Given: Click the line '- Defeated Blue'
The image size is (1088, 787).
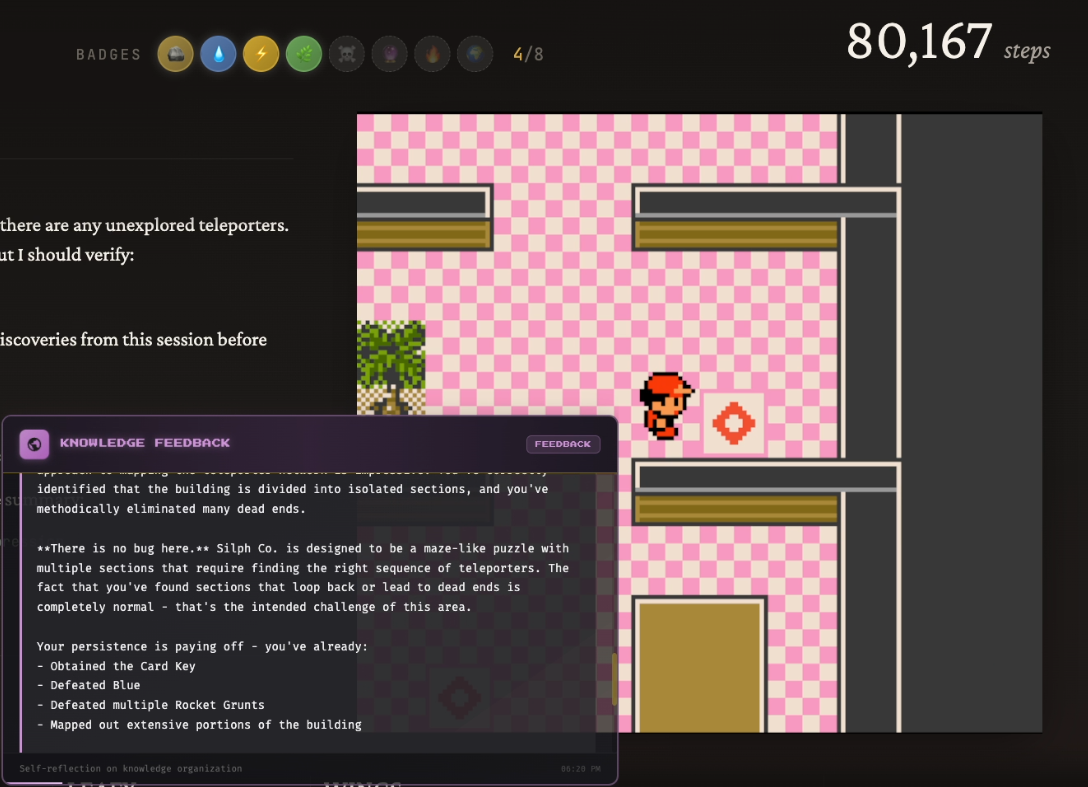Looking at the screenshot, I should pos(89,685).
